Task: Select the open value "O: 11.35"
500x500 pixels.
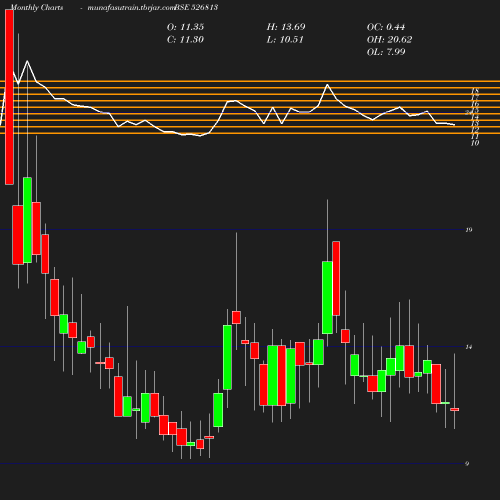Action: tap(185, 27)
